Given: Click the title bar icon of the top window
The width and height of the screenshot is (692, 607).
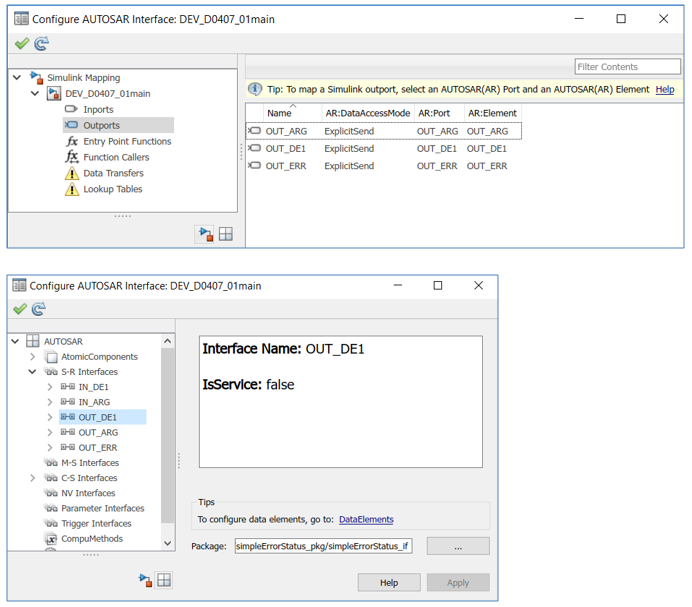Looking at the screenshot, I should 21,19.
